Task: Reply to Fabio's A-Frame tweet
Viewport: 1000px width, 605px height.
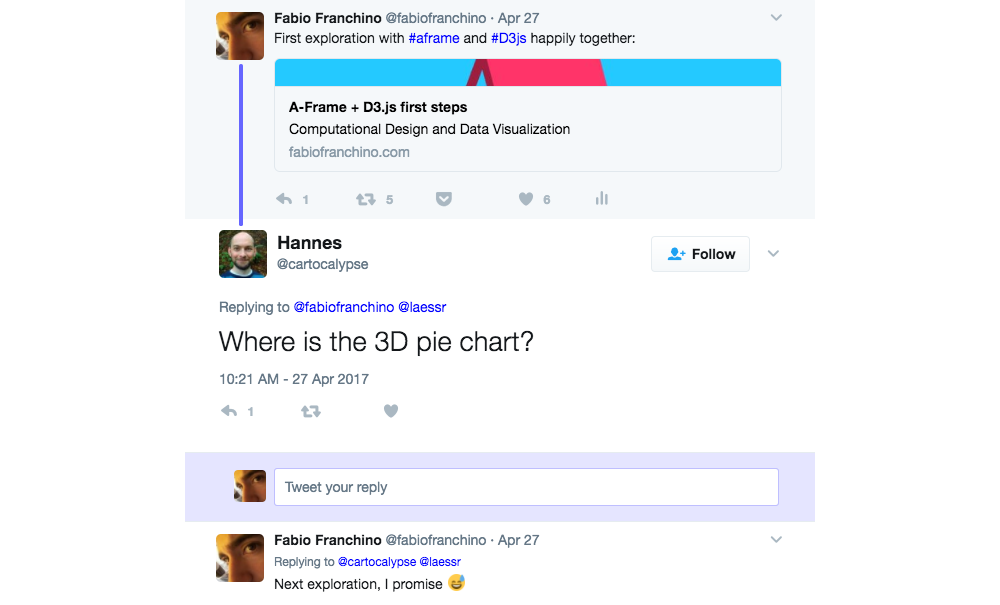Action: point(284,199)
